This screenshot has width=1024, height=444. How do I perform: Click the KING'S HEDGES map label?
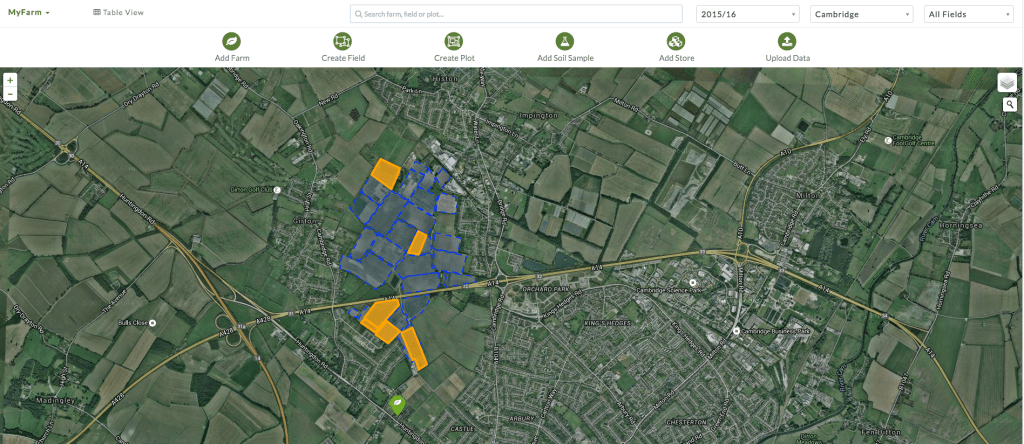(606, 323)
